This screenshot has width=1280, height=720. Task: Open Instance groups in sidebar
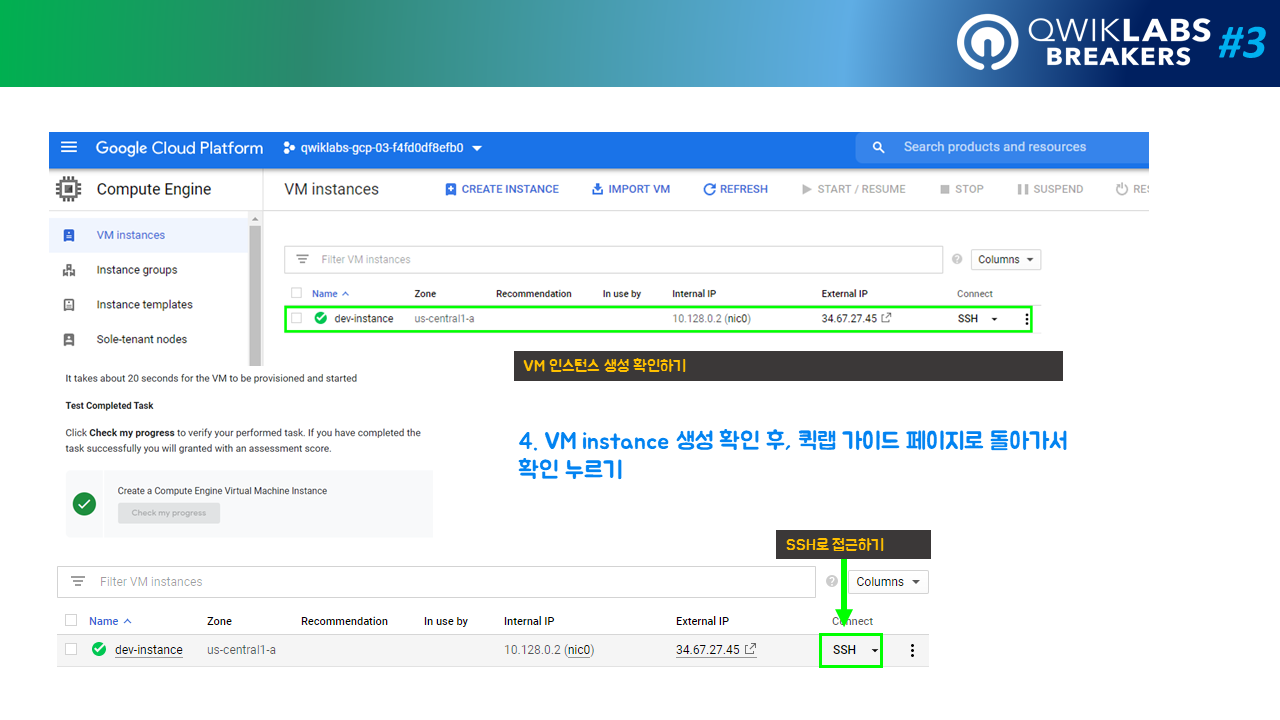(x=137, y=270)
